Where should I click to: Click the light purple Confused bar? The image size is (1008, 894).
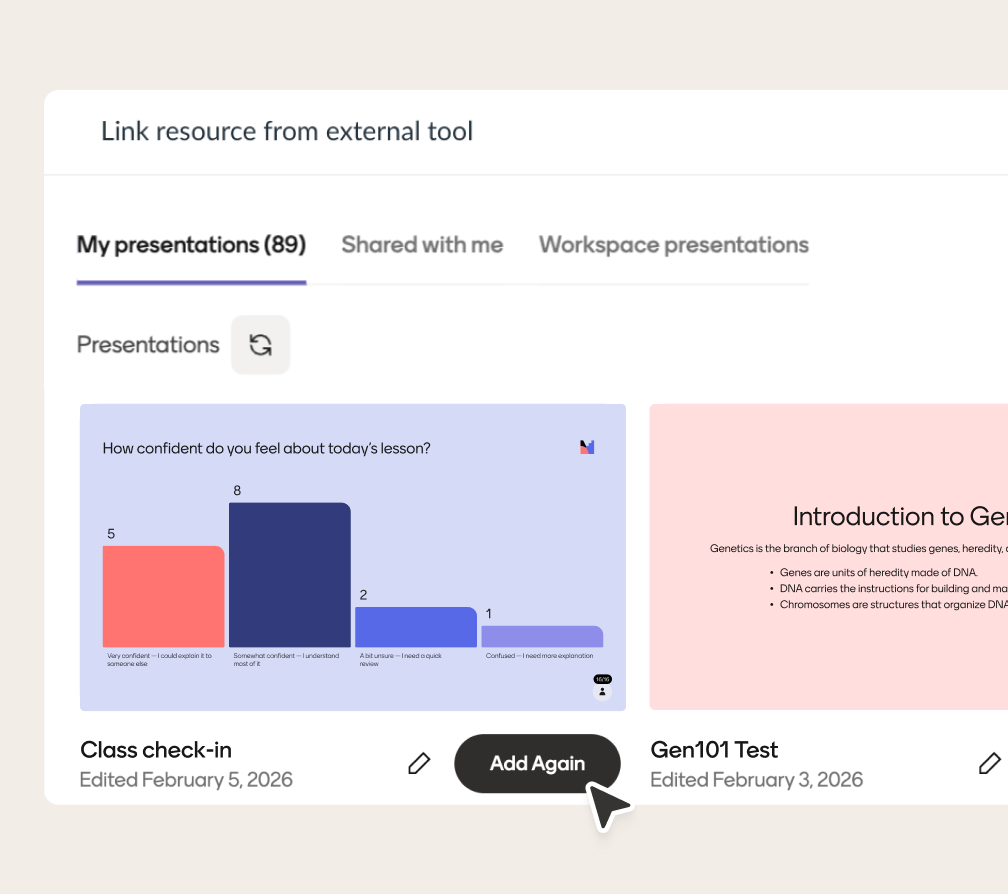pyautogui.click(x=541, y=636)
